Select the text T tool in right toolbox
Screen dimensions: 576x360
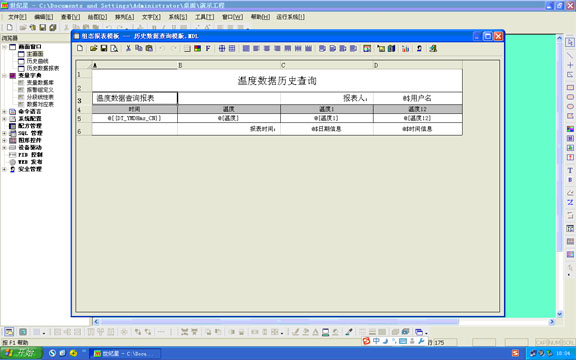coord(570,170)
